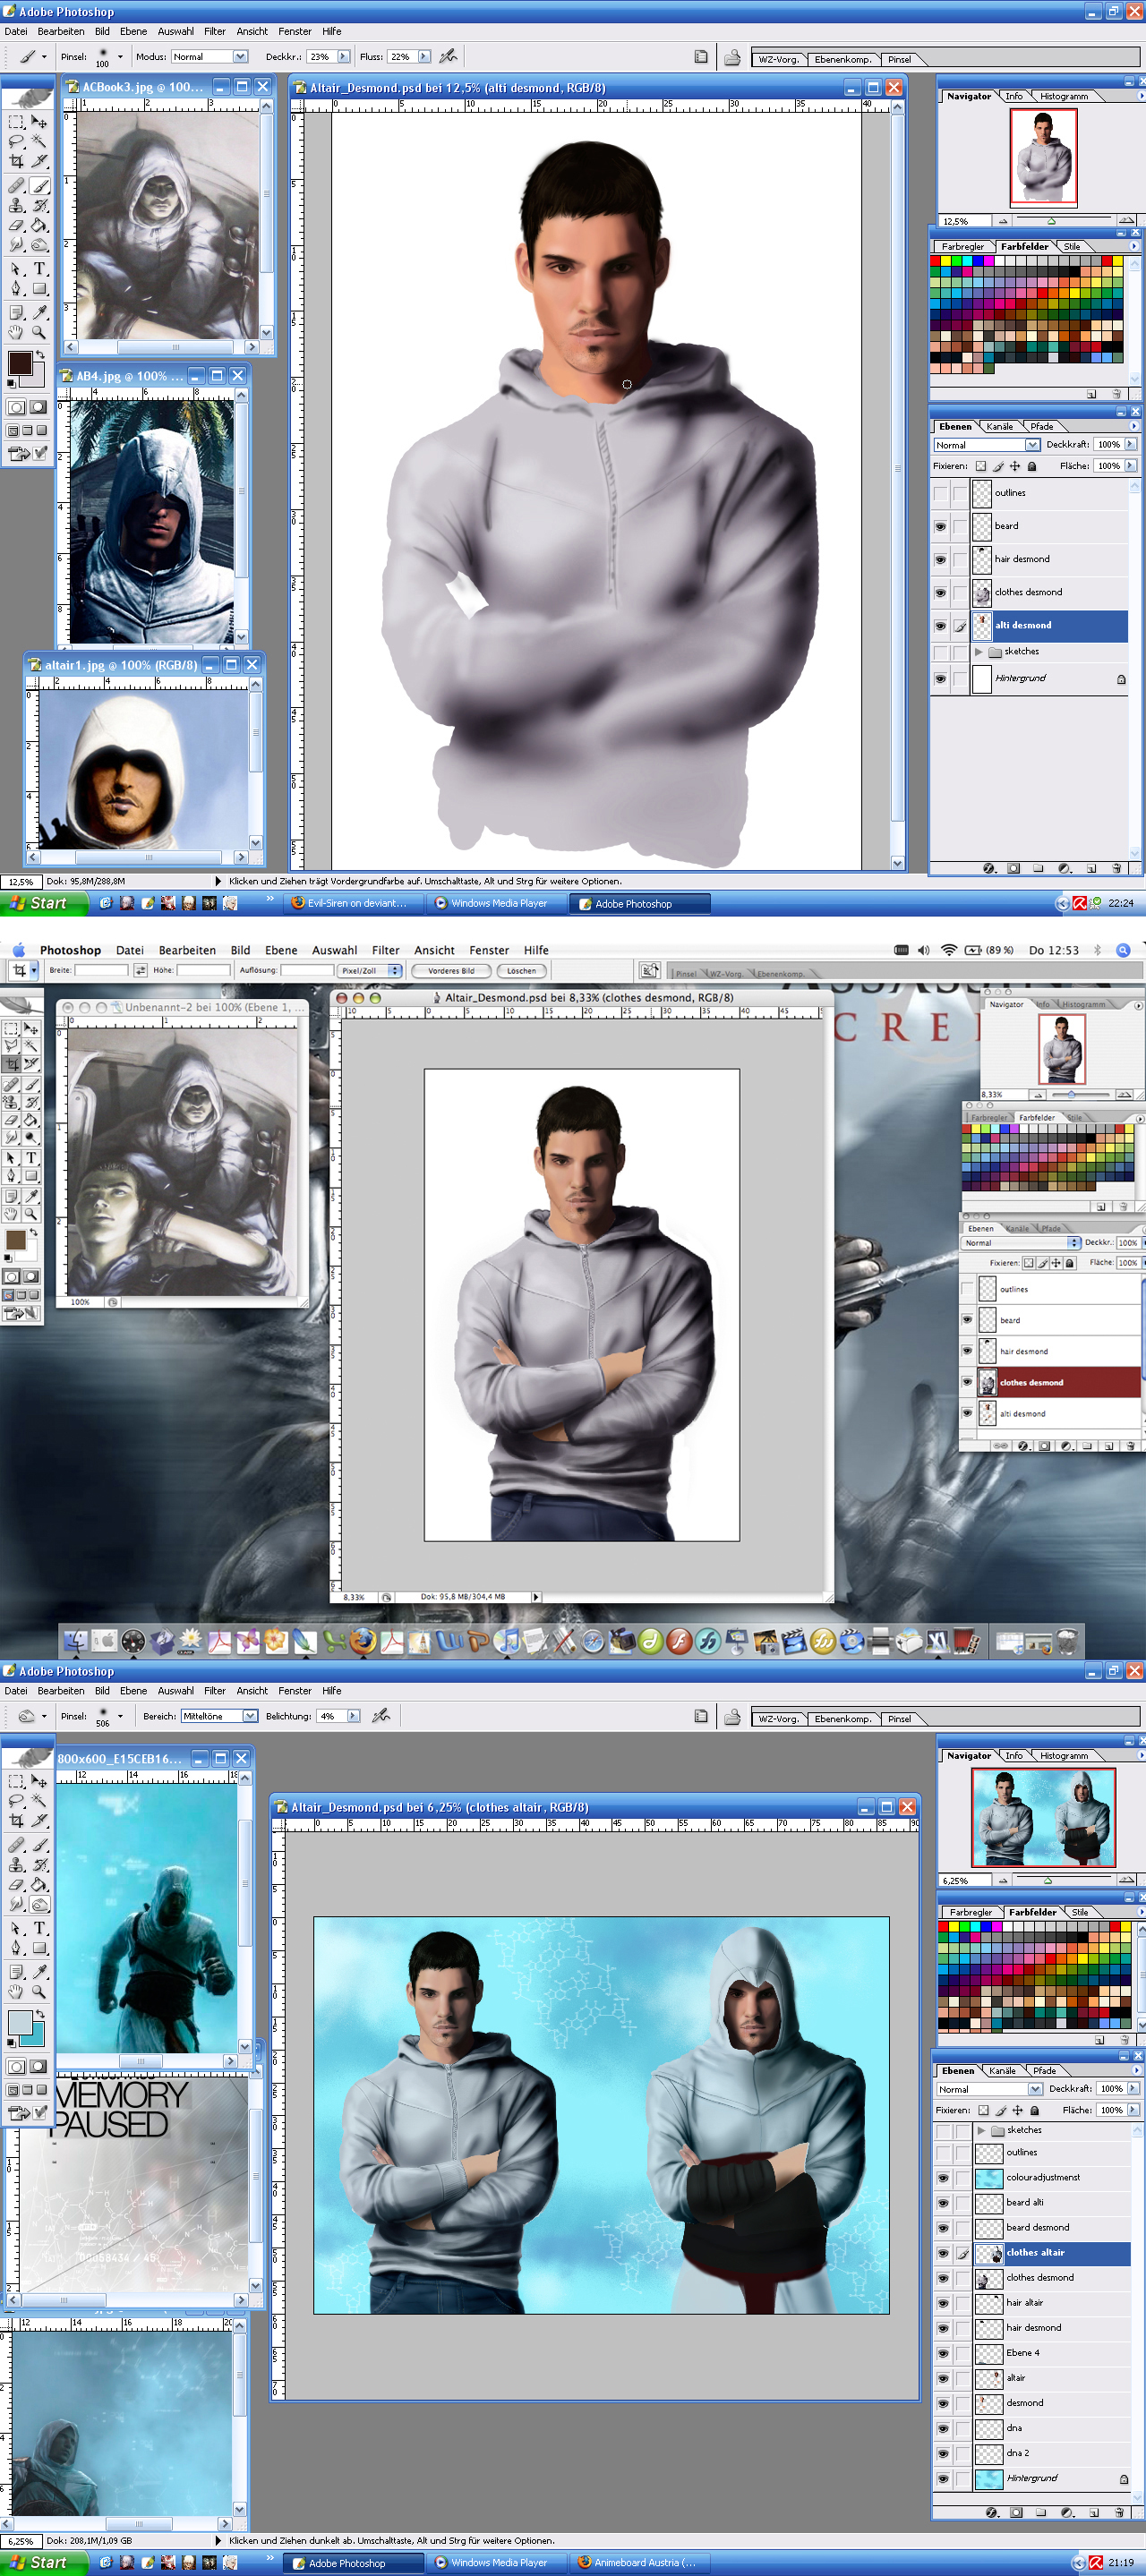1146x2576 pixels.
Task: Choose the Shape tool in the 6,25% Photoshop toolbox
Action: click(x=39, y=1948)
